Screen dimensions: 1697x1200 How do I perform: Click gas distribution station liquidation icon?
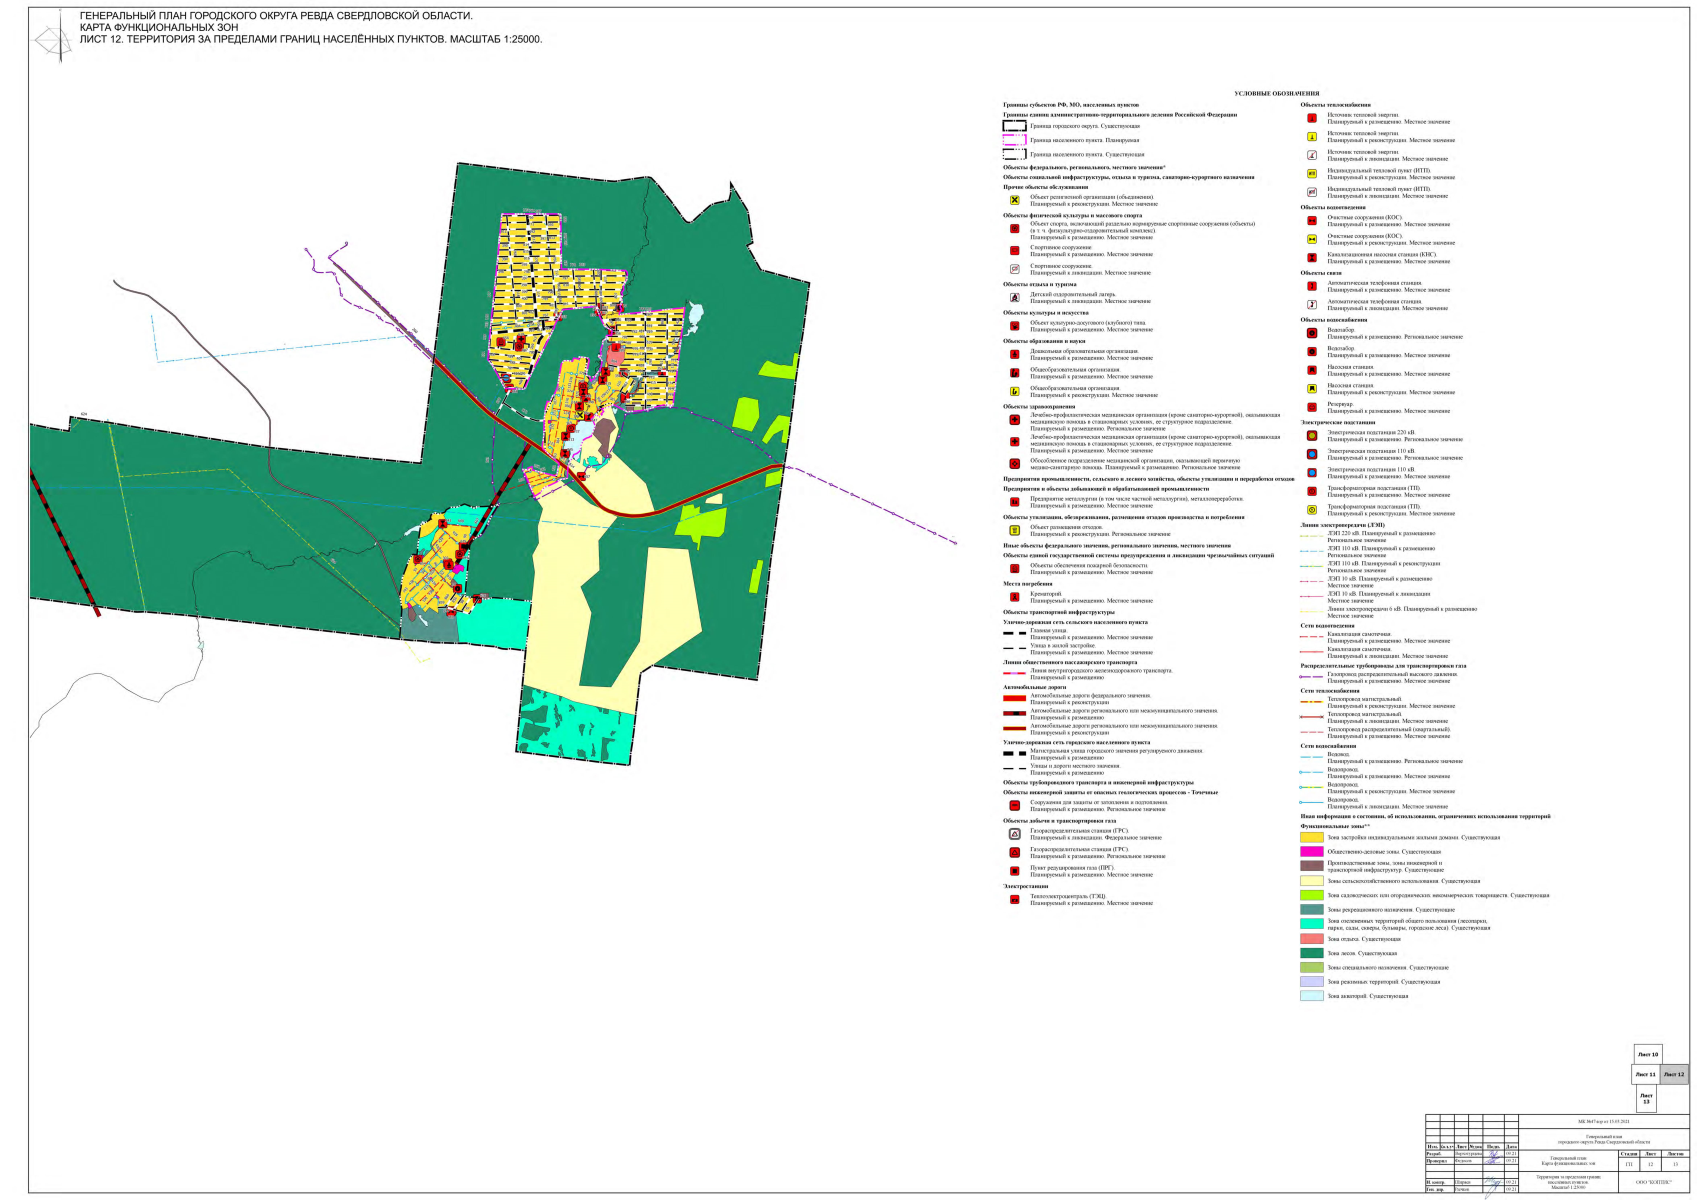[1014, 833]
